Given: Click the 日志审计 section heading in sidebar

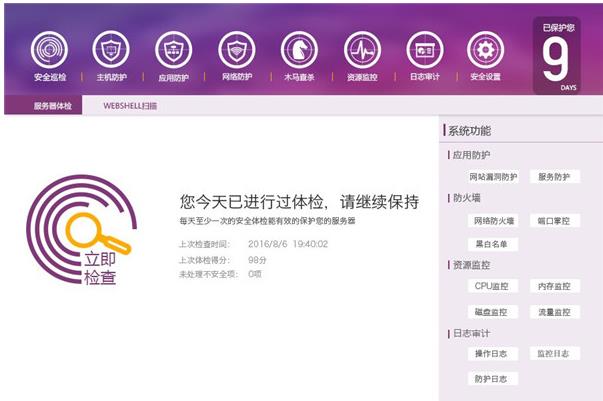Looking at the screenshot, I should tap(471, 333).
